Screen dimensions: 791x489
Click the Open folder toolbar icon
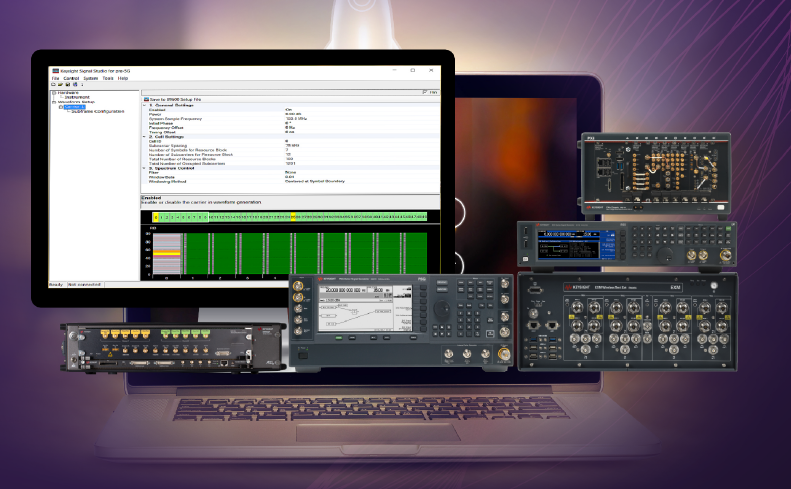(59, 85)
